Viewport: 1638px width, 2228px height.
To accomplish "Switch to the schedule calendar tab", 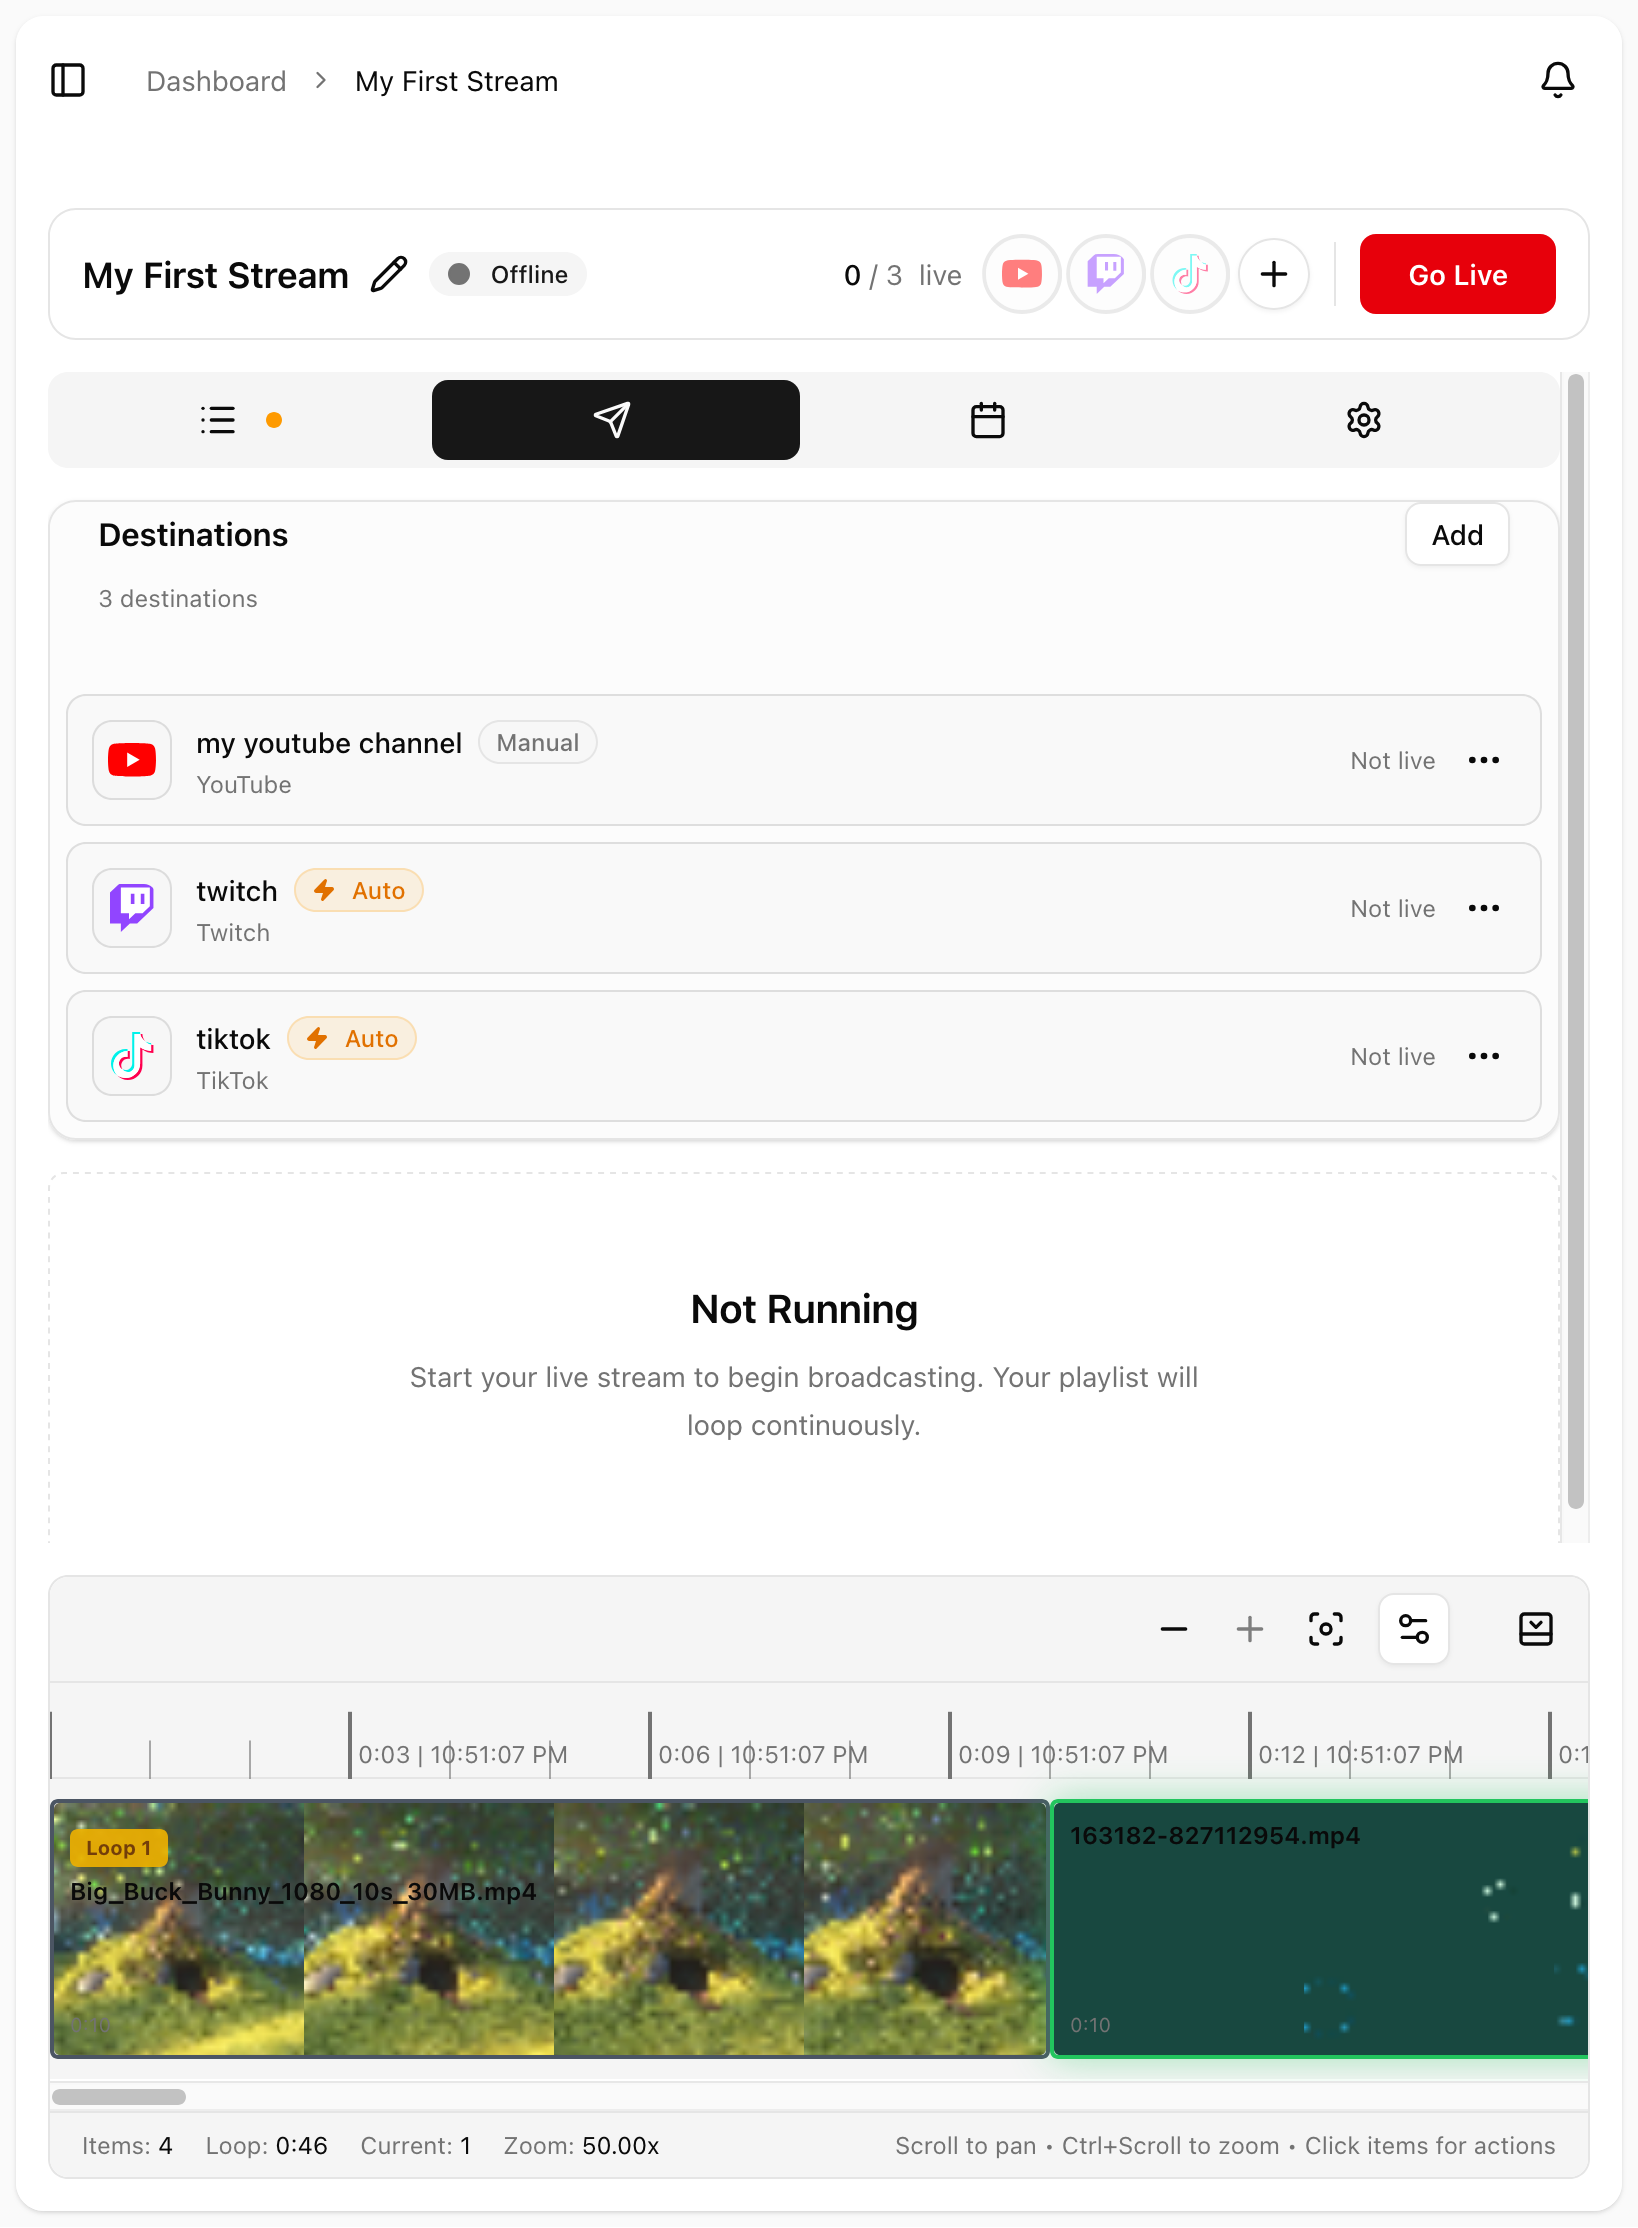I will click(987, 420).
